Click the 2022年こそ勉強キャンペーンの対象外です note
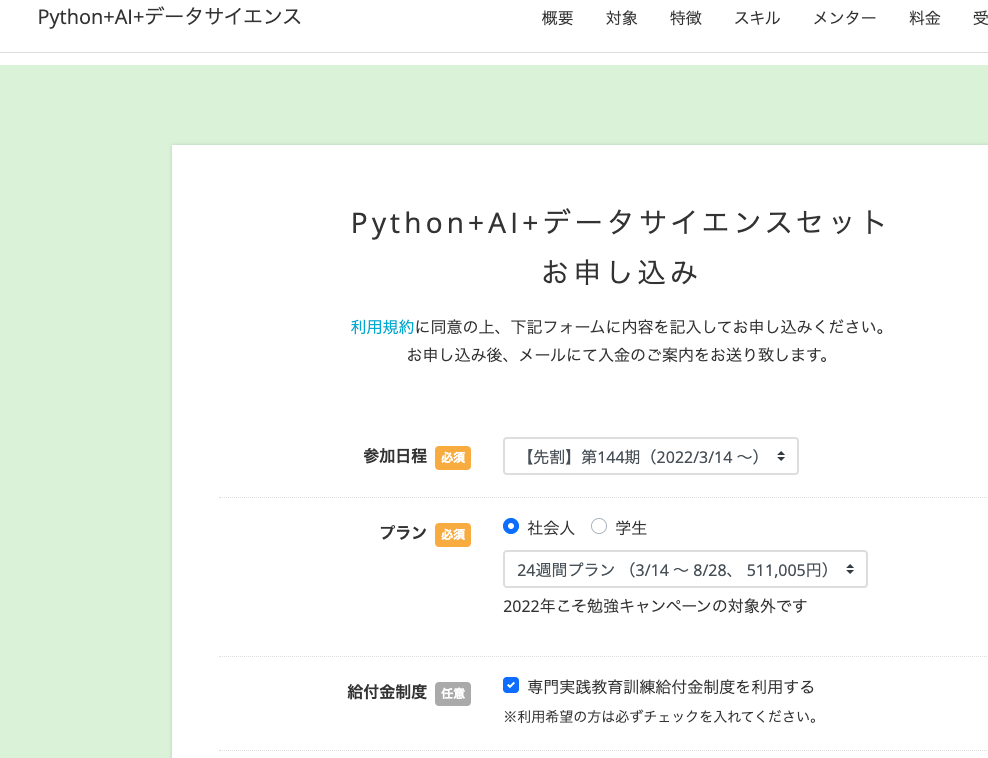This screenshot has width=988, height=758. coord(655,606)
